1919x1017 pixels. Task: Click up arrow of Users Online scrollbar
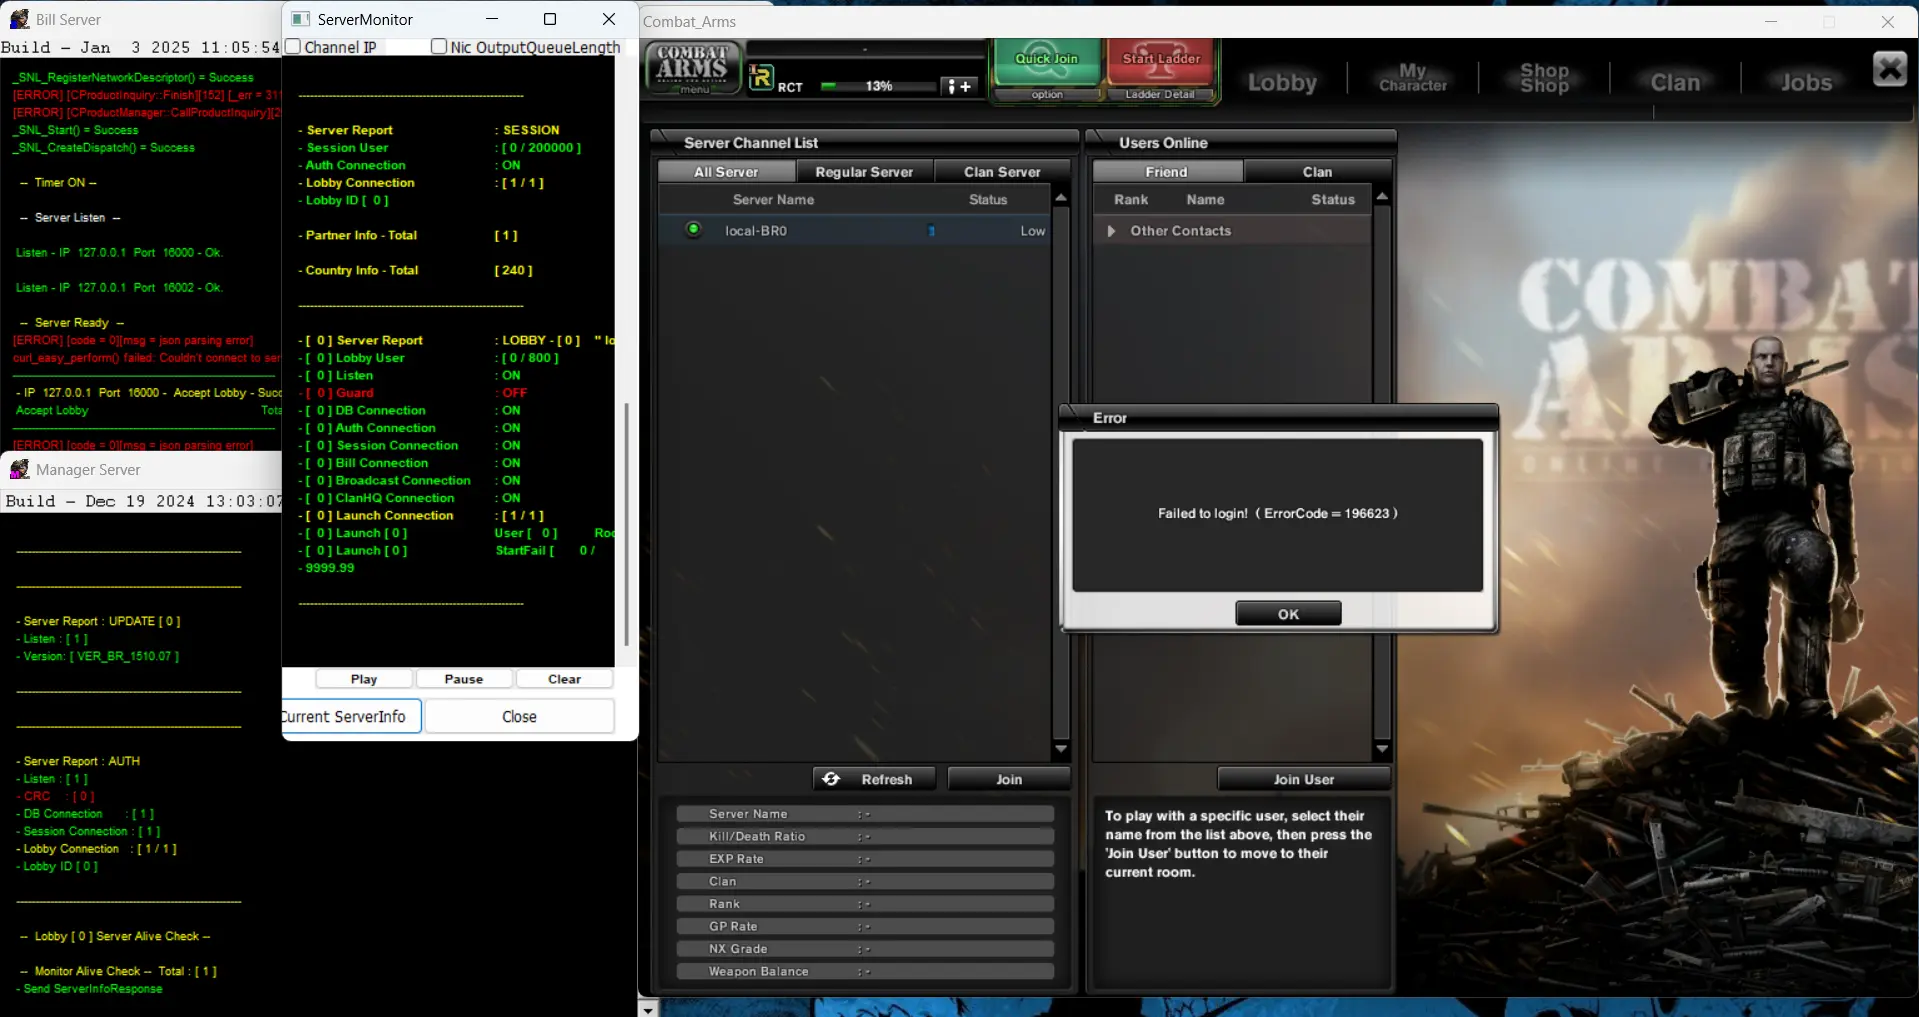1382,197
